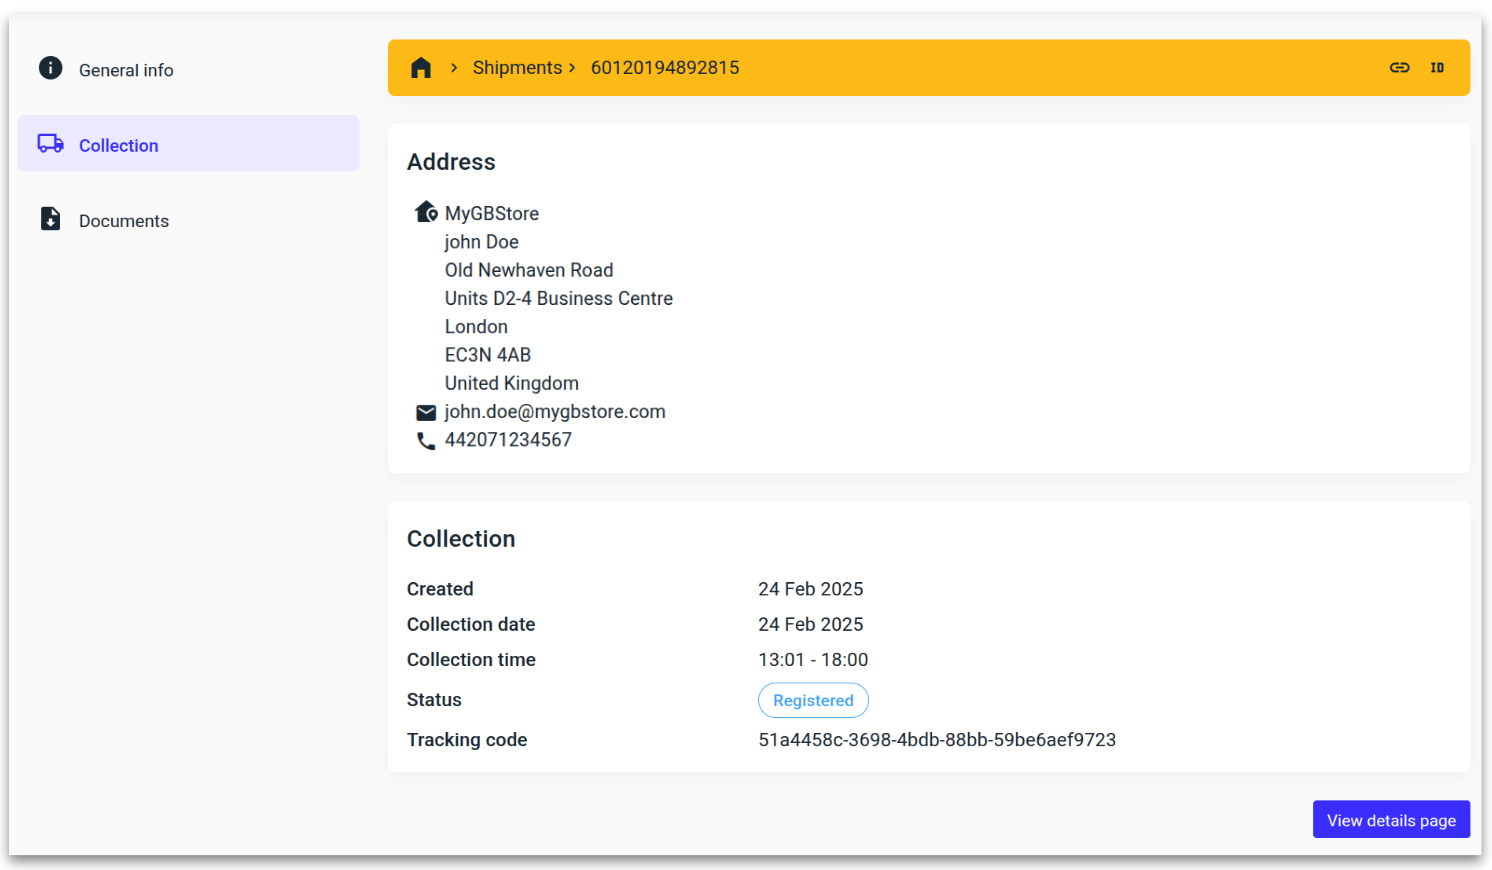Click the phone number 442071234567

[x=508, y=439]
